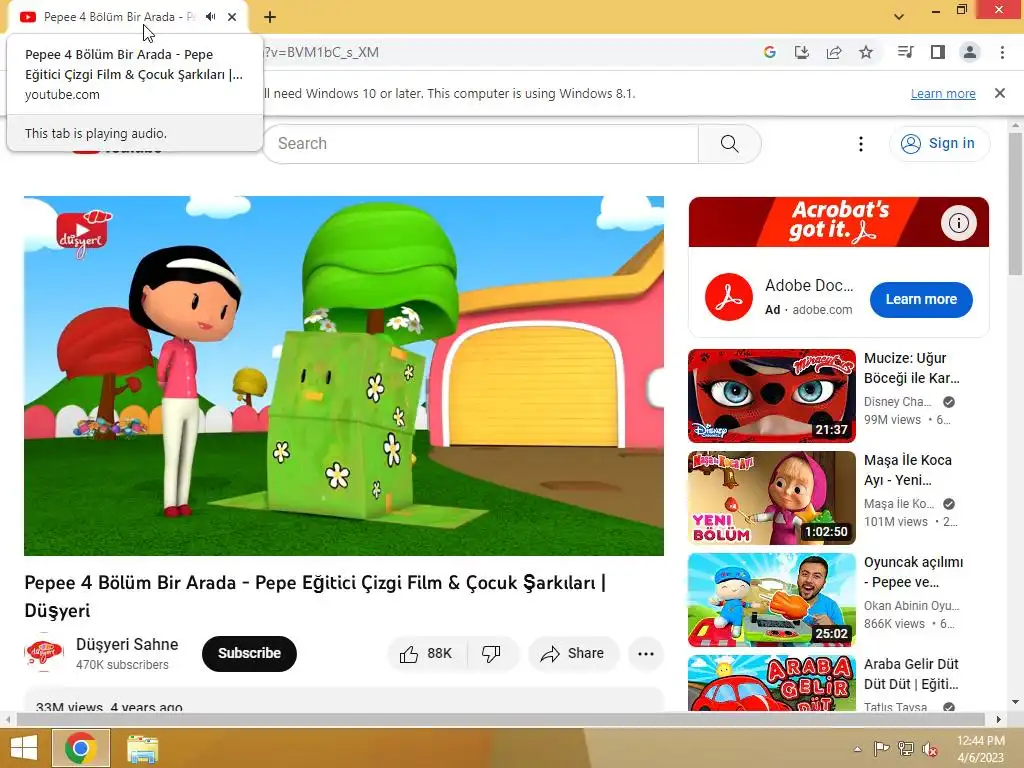This screenshot has width=1024, height=768.
Task: Click the Adobe ad Learn more button
Action: [x=921, y=299]
